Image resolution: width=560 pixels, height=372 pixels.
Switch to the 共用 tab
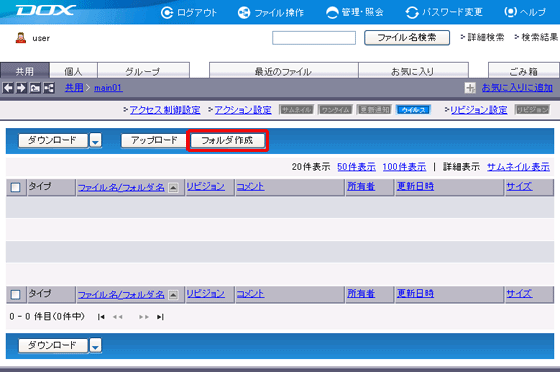[25, 71]
